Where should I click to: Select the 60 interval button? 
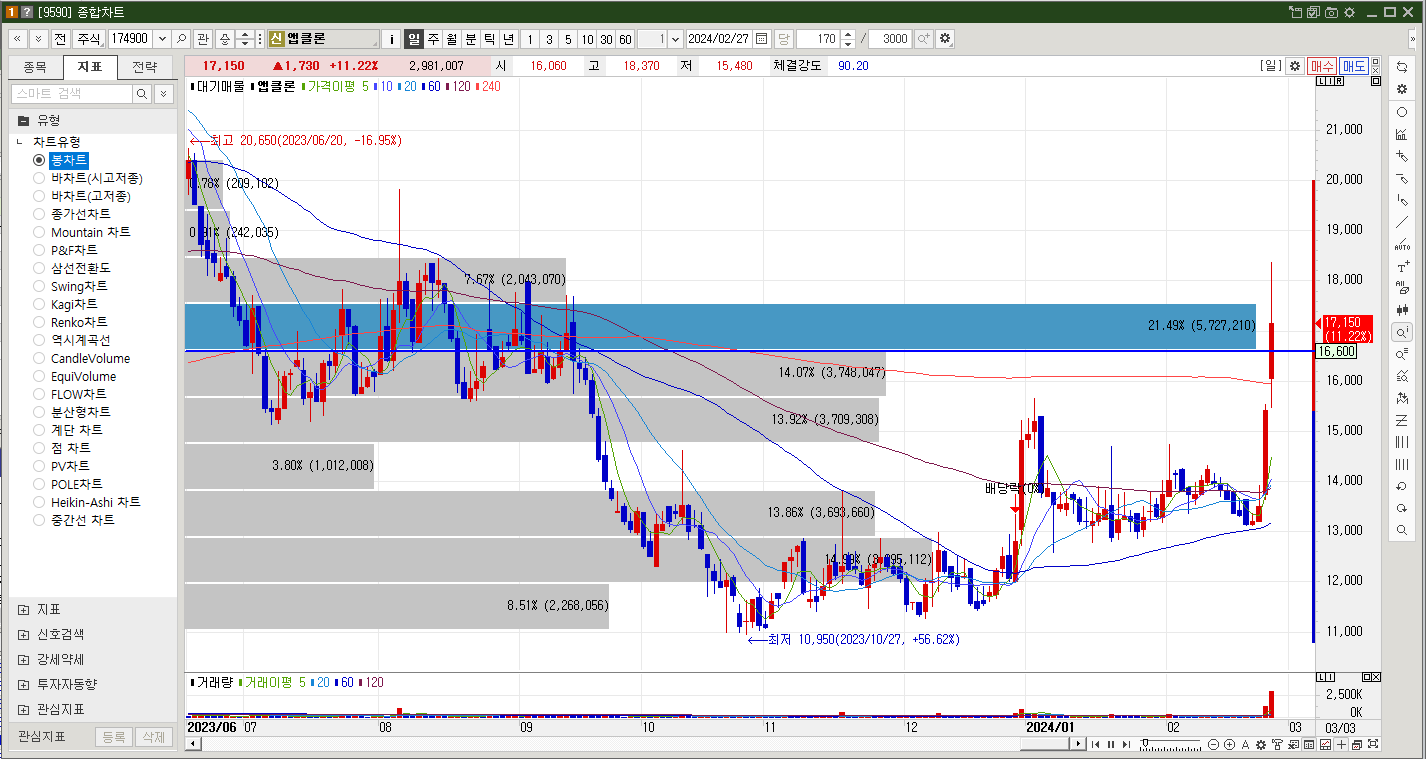625,39
